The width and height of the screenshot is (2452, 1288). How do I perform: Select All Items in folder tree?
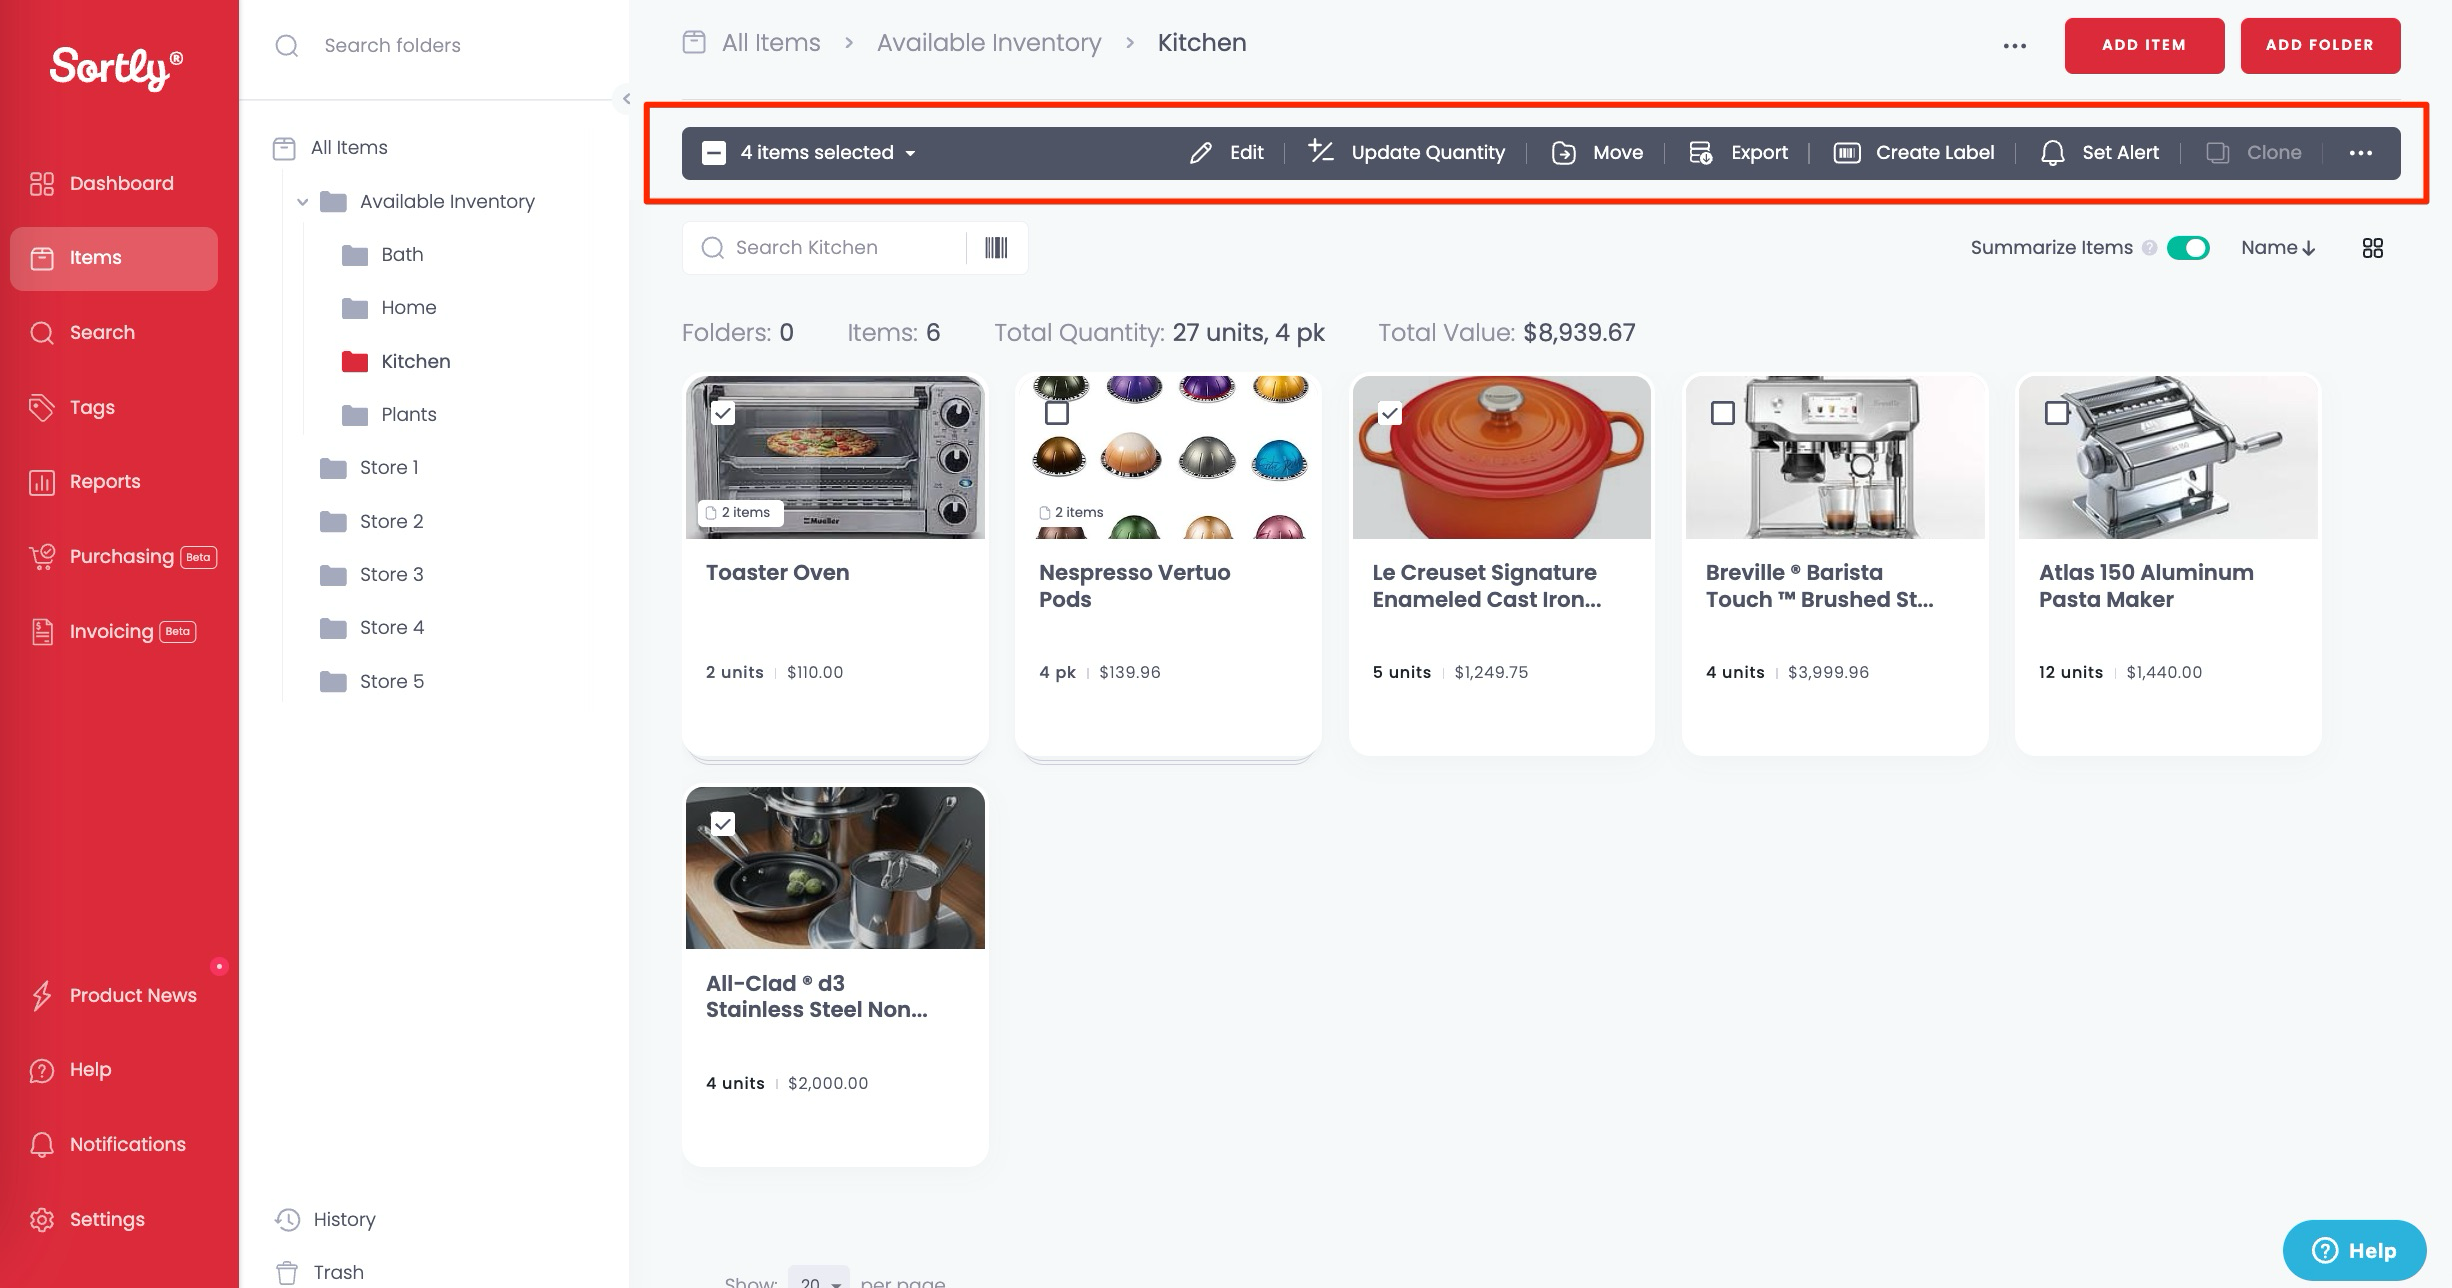[331, 148]
